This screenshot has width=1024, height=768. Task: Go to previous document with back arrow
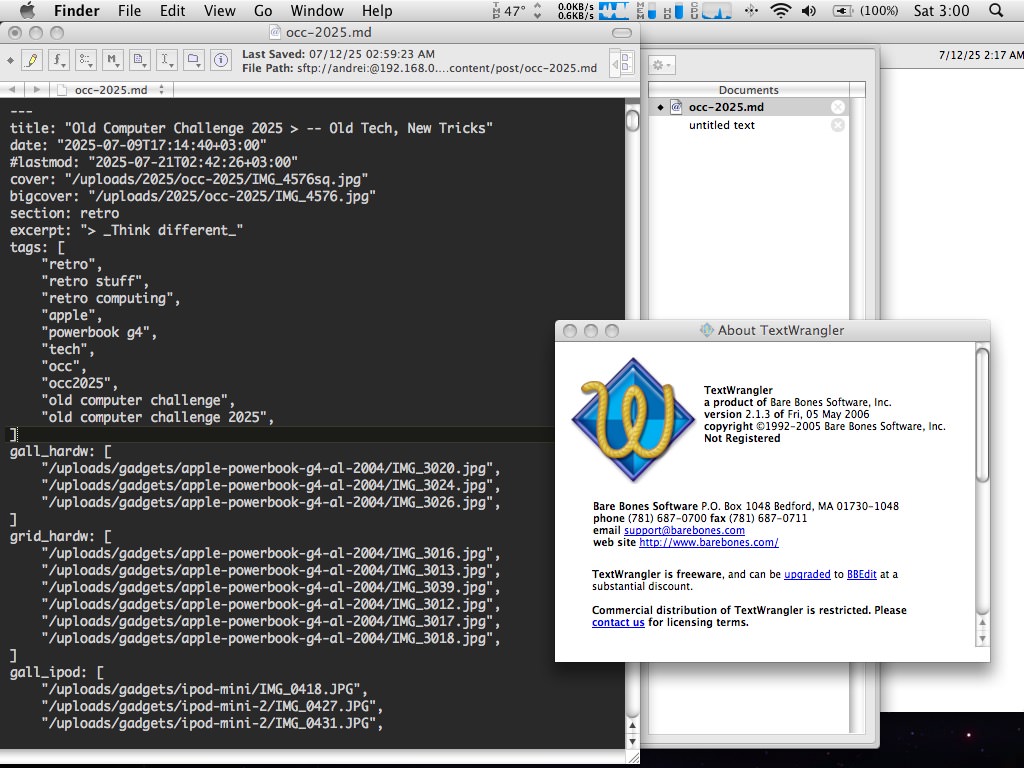pos(12,89)
